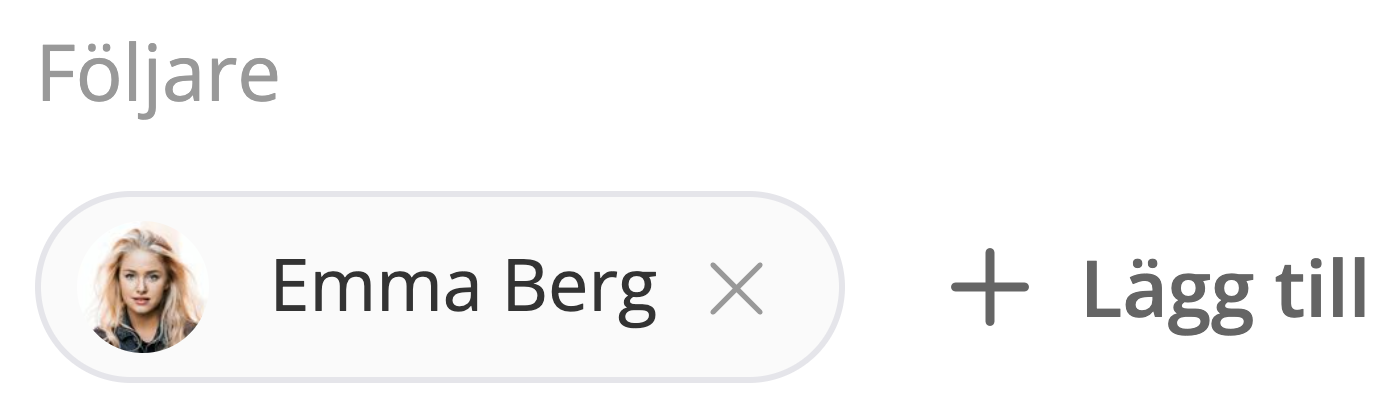
Task: Tap Emma Berg's round profile photo
Action: [x=143, y=287]
